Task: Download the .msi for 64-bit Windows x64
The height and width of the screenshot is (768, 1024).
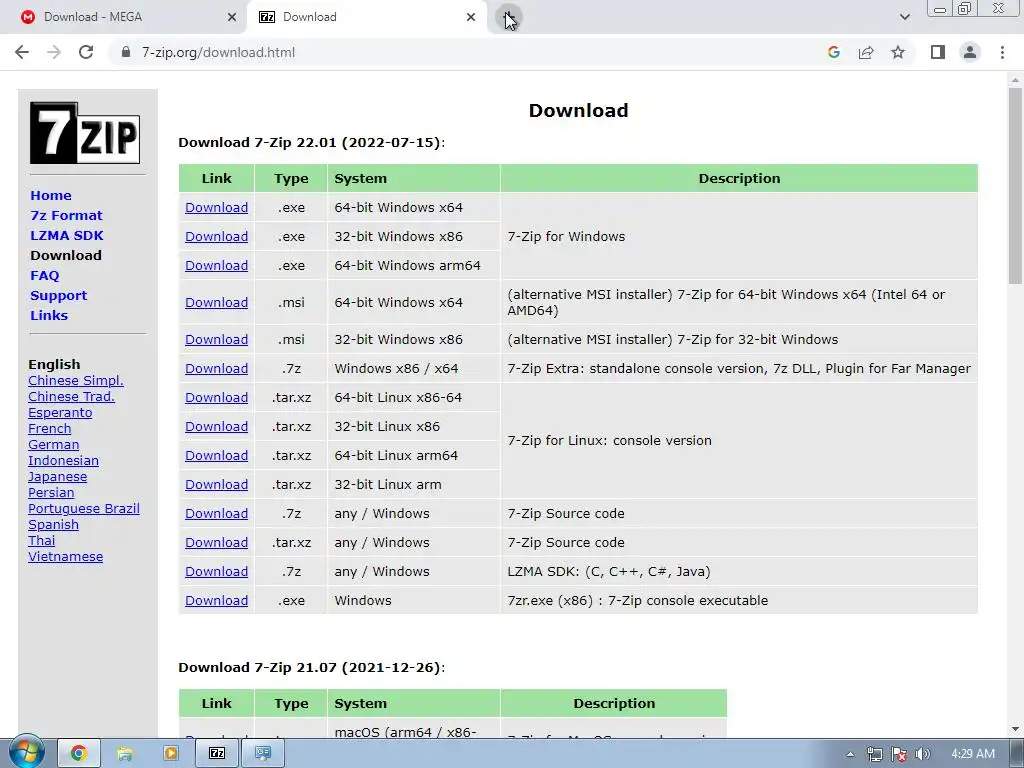Action: [216, 302]
